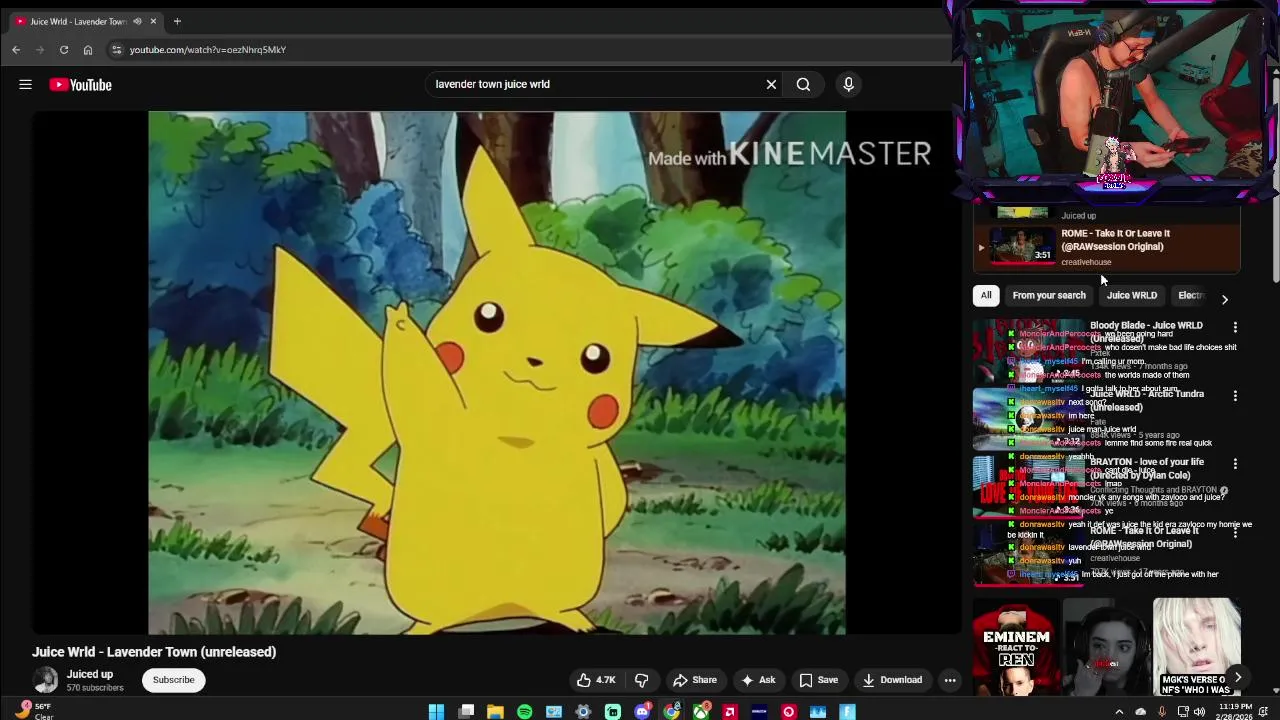Open Chrome from taskbar
This screenshot has width=1280, height=720.
(x=671, y=712)
